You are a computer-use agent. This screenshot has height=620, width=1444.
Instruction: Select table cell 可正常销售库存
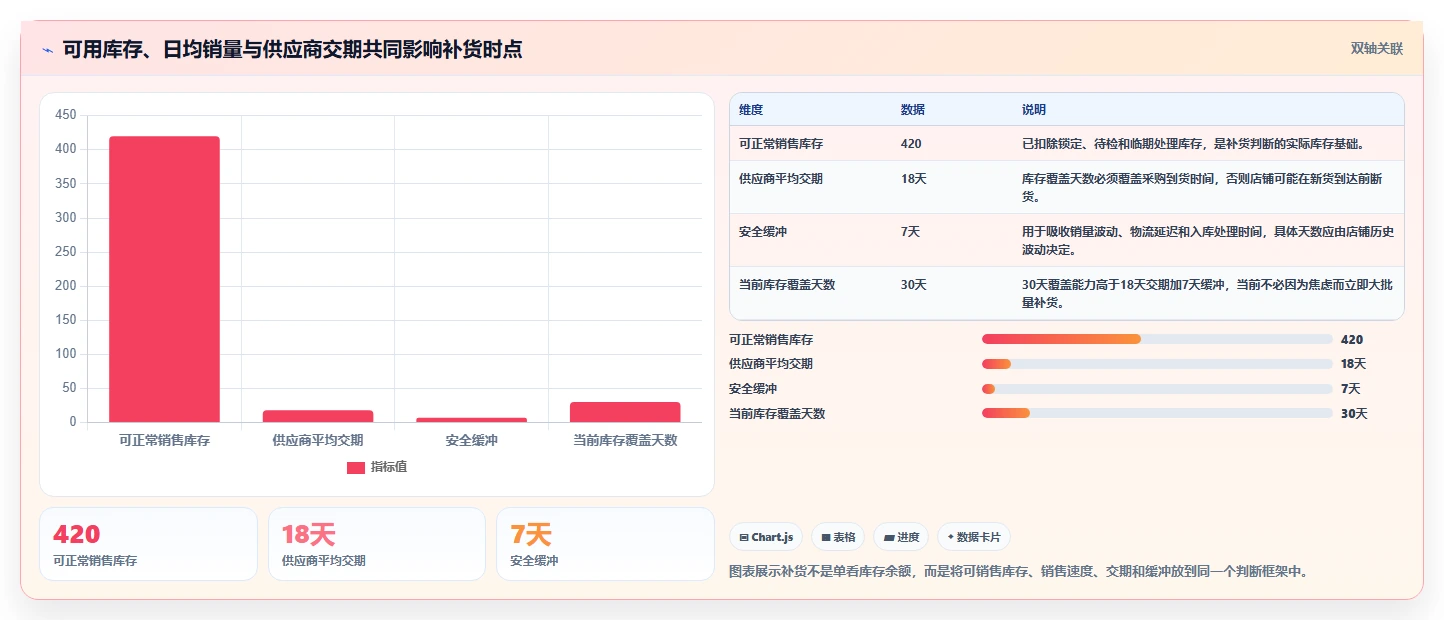click(781, 144)
